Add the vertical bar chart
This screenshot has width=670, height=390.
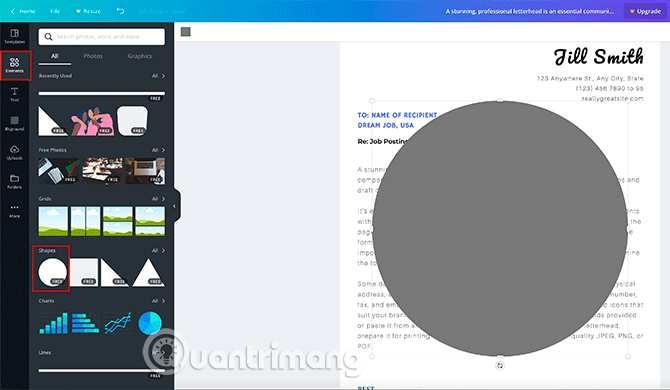(x=53, y=323)
